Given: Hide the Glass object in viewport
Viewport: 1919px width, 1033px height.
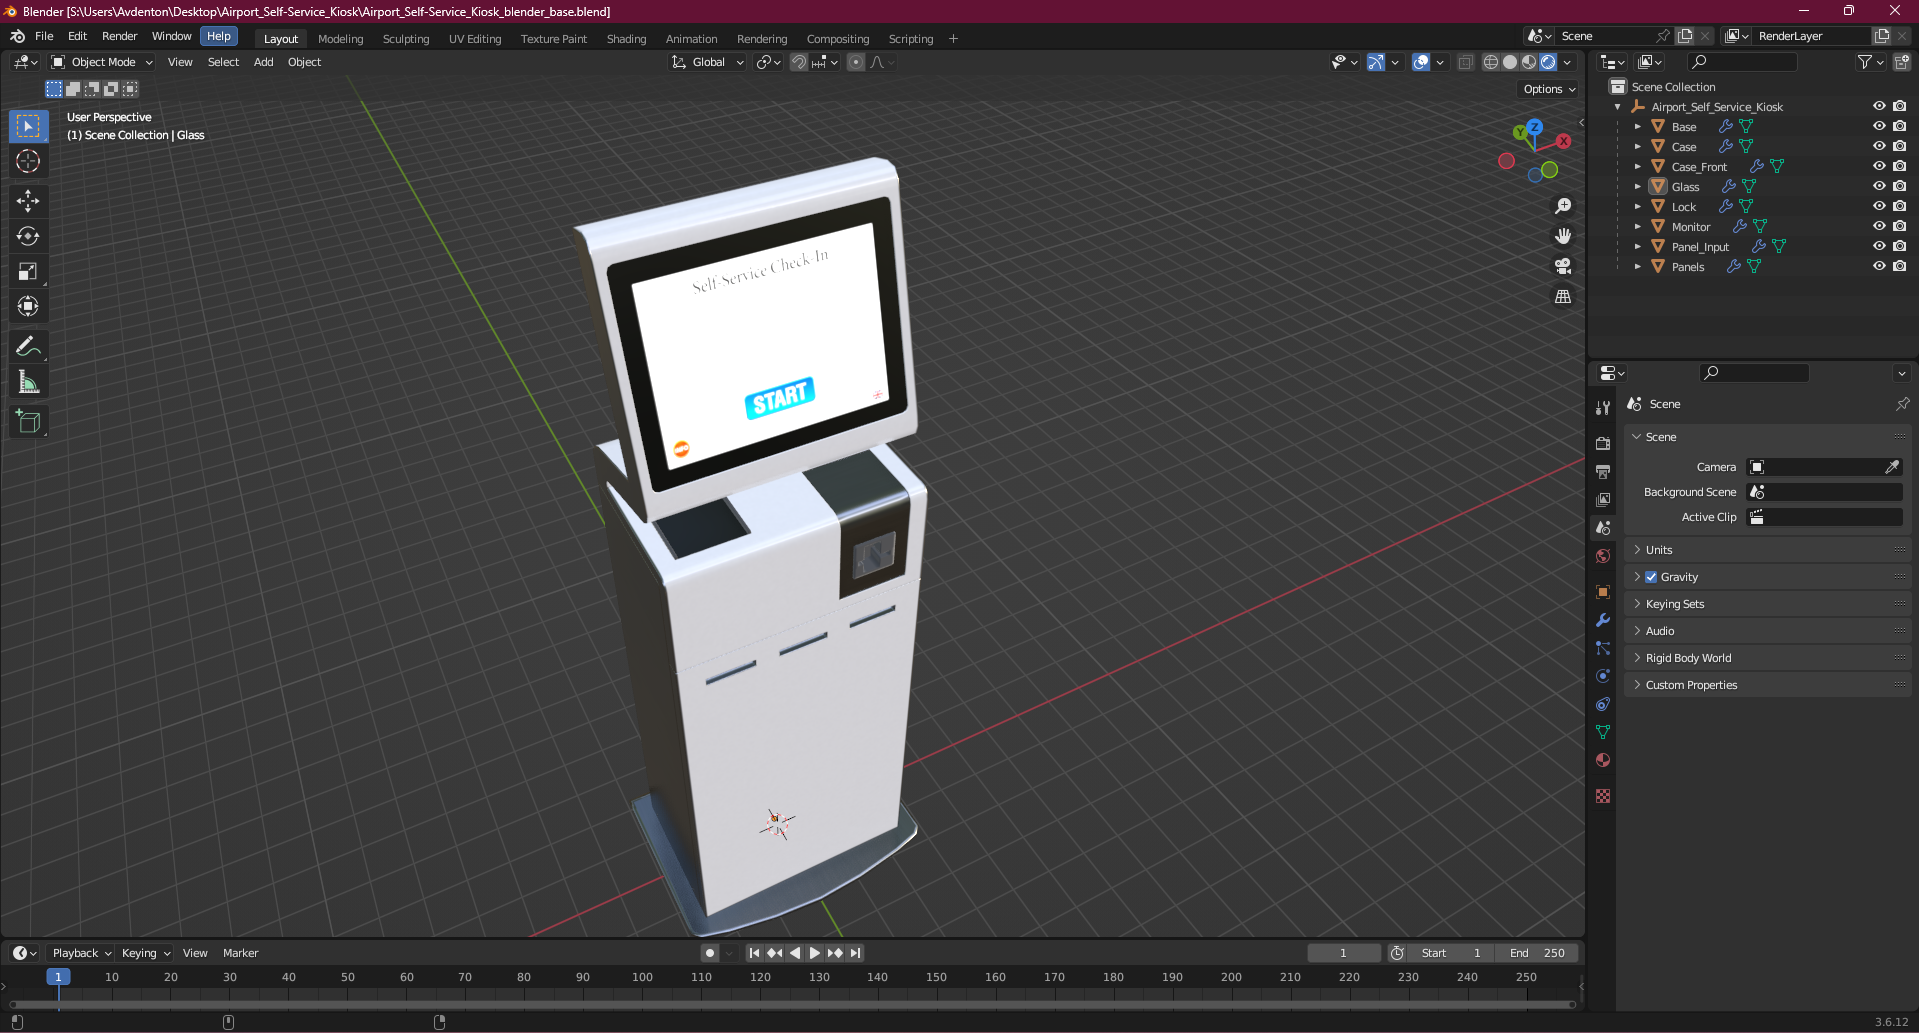Looking at the screenshot, I should pyautogui.click(x=1879, y=186).
